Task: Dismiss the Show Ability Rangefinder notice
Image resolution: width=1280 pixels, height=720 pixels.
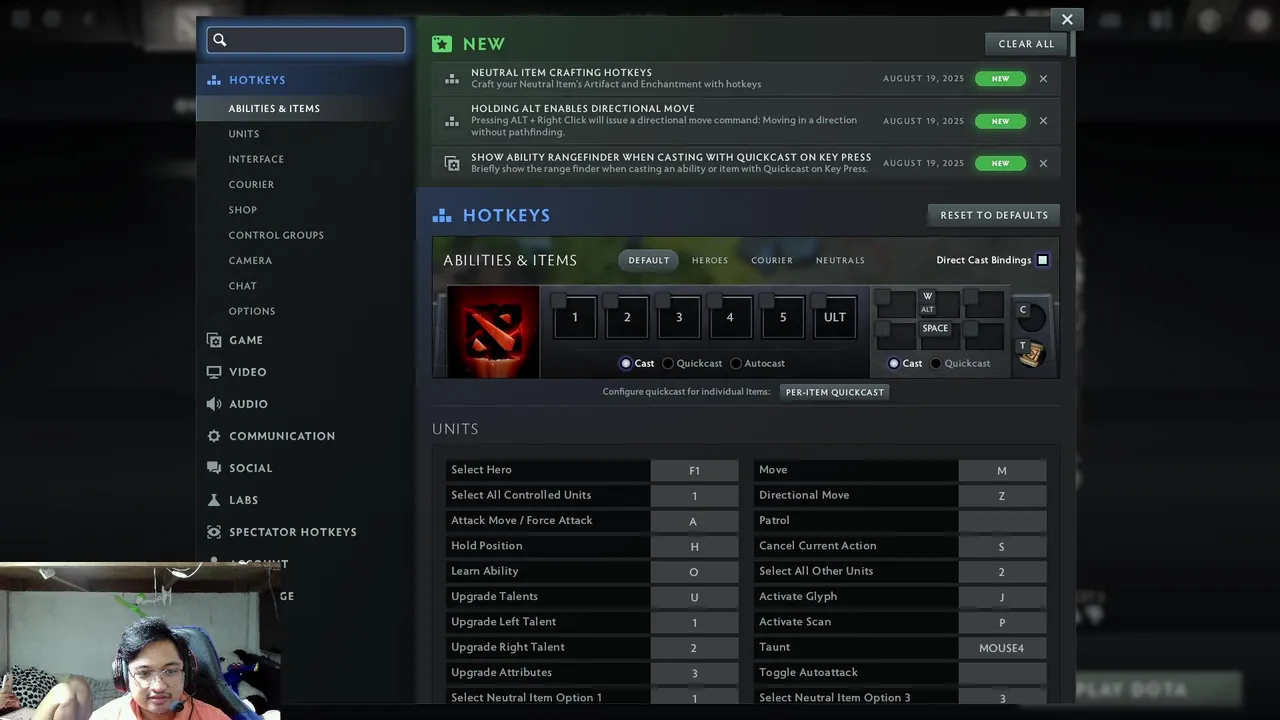Action: pyautogui.click(x=1043, y=163)
